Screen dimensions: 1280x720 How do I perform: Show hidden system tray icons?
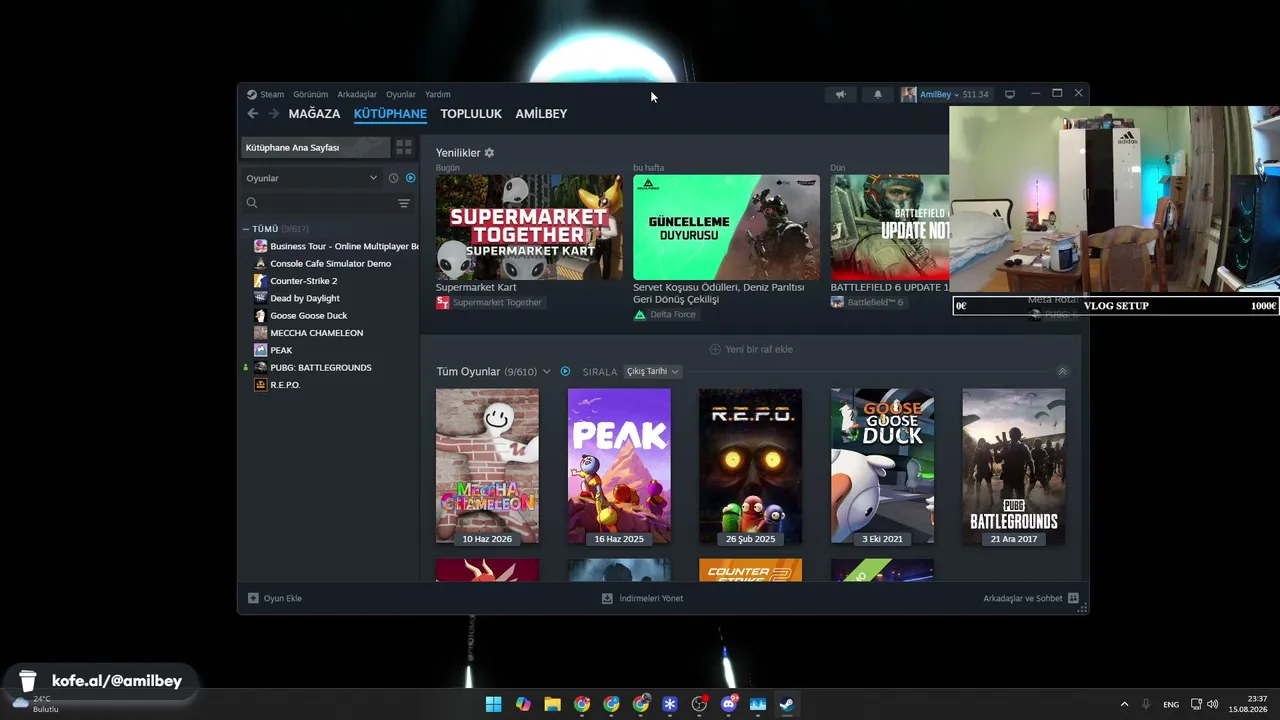tap(1124, 704)
